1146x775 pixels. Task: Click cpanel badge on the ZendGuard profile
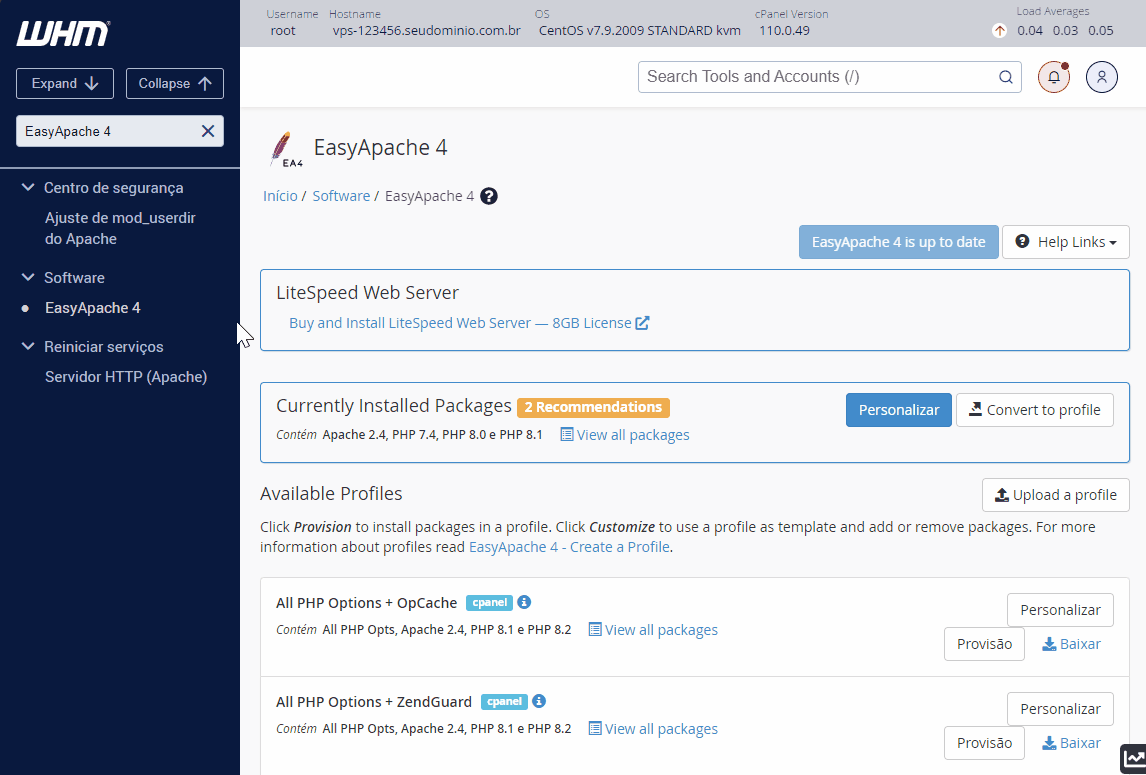pos(504,701)
